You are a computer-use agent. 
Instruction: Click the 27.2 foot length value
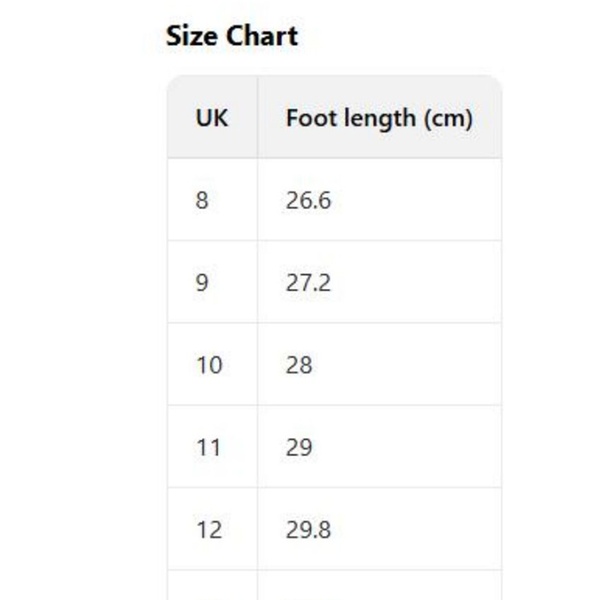(x=308, y=283)
